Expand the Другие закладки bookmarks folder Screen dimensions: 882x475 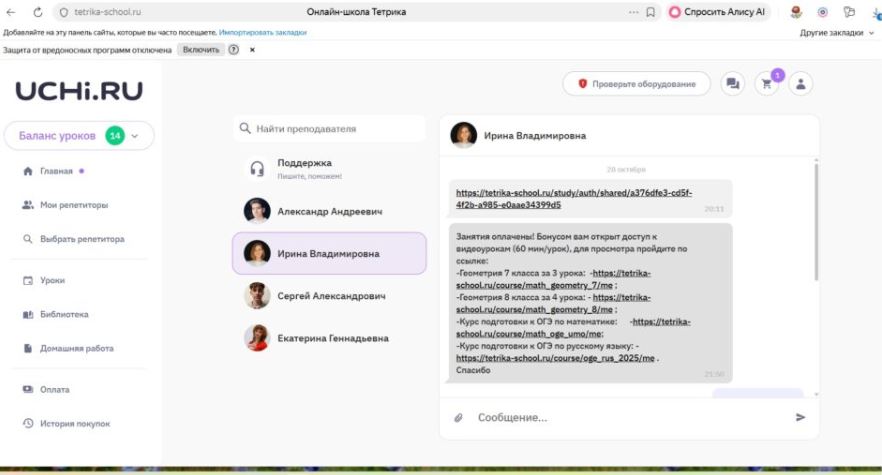click(x=835, y=32)
